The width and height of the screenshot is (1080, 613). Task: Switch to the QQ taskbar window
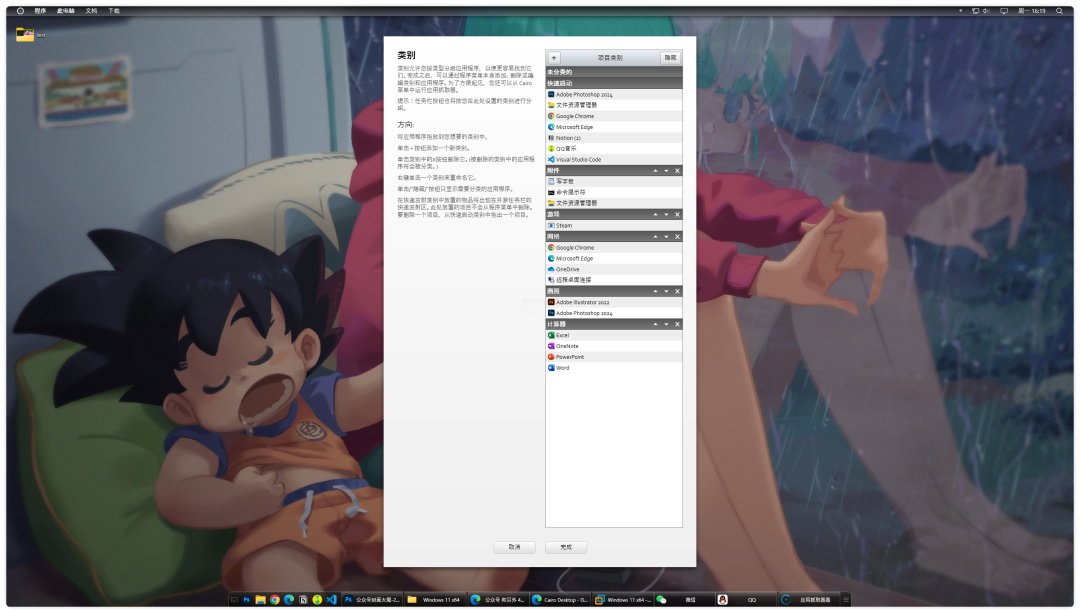tap(744, 600)
